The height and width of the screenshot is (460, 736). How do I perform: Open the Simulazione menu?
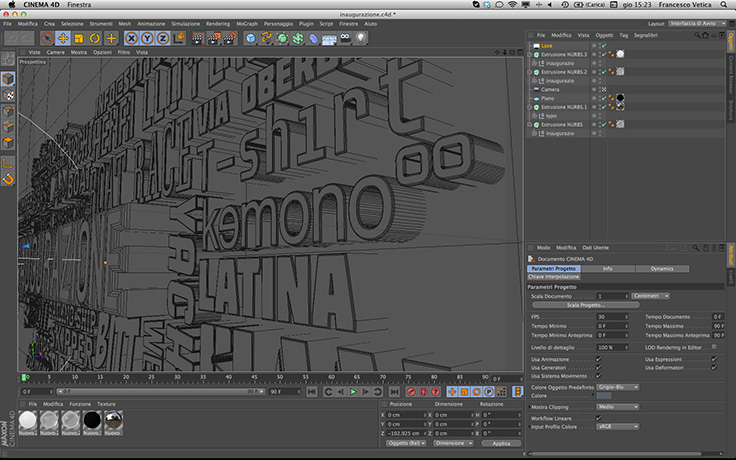coord(185,23)
